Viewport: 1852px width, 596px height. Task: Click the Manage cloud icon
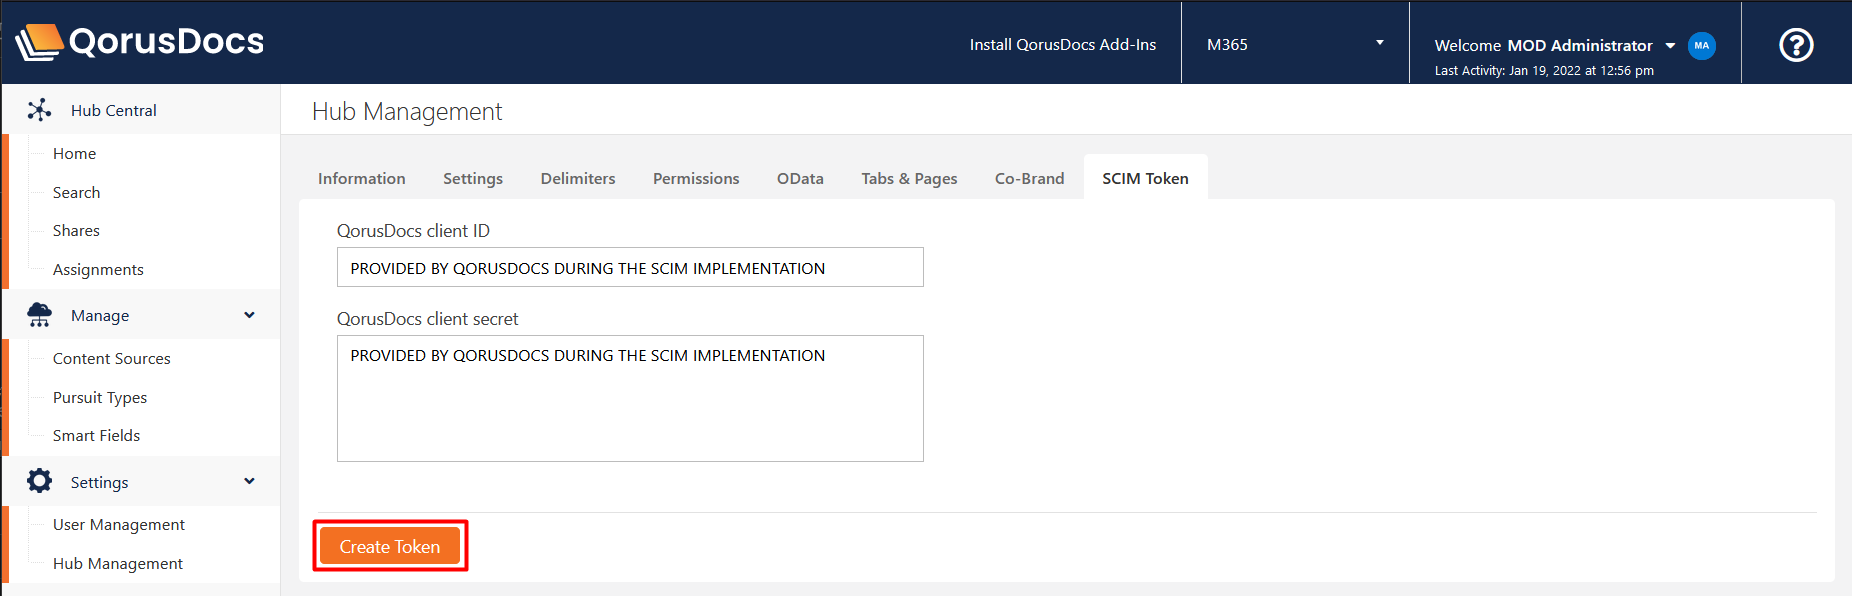(x=39, y=315)
